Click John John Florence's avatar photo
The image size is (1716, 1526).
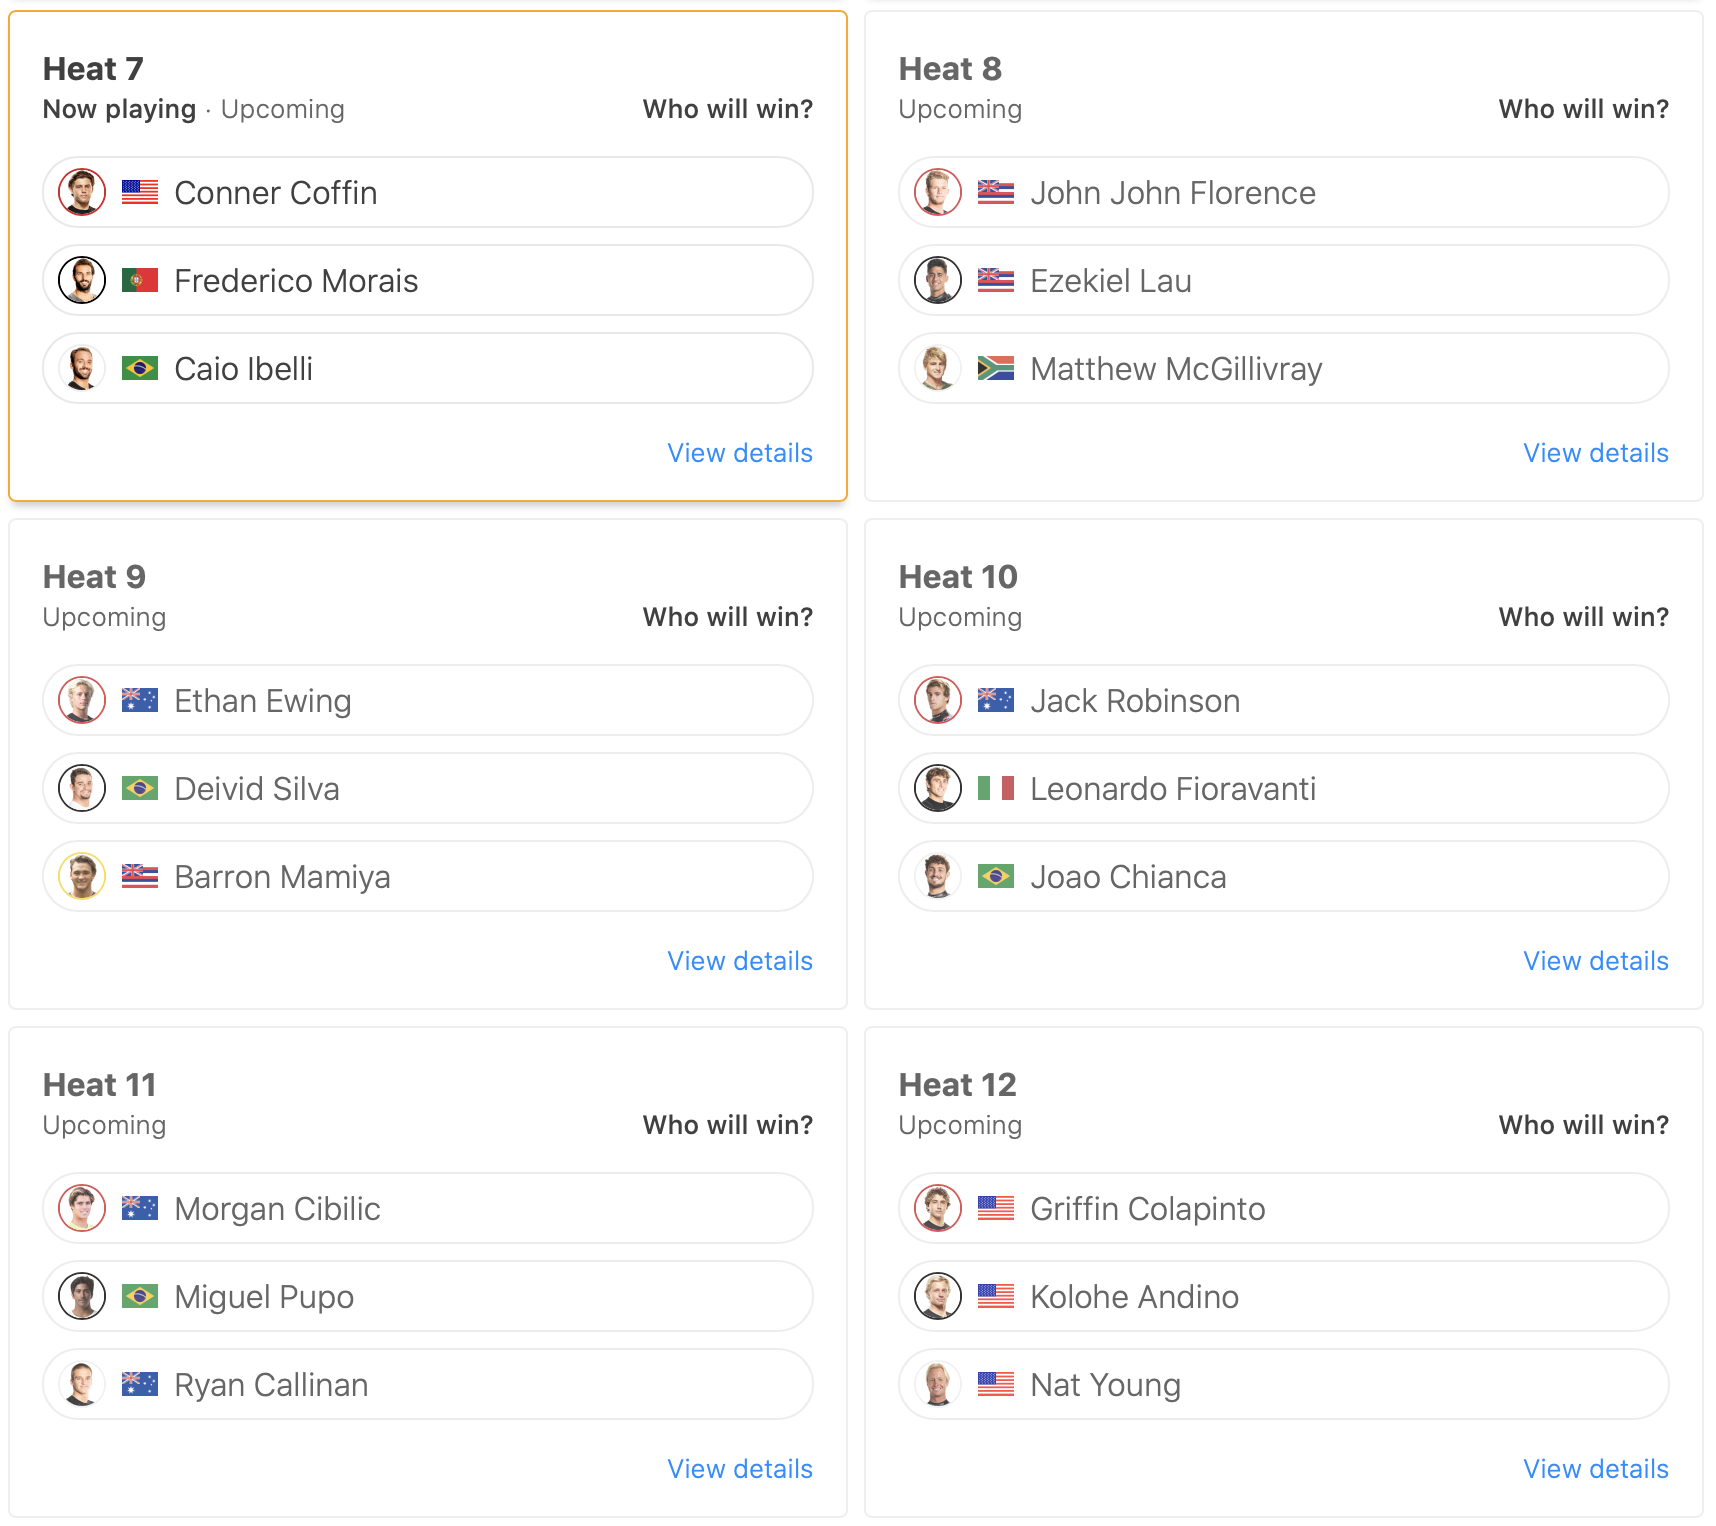pos(938,192)
